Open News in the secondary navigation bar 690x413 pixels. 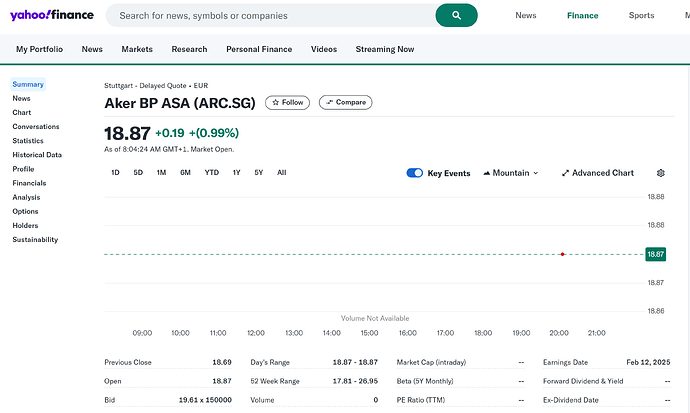pyautogui.click(x=92, y=49)
